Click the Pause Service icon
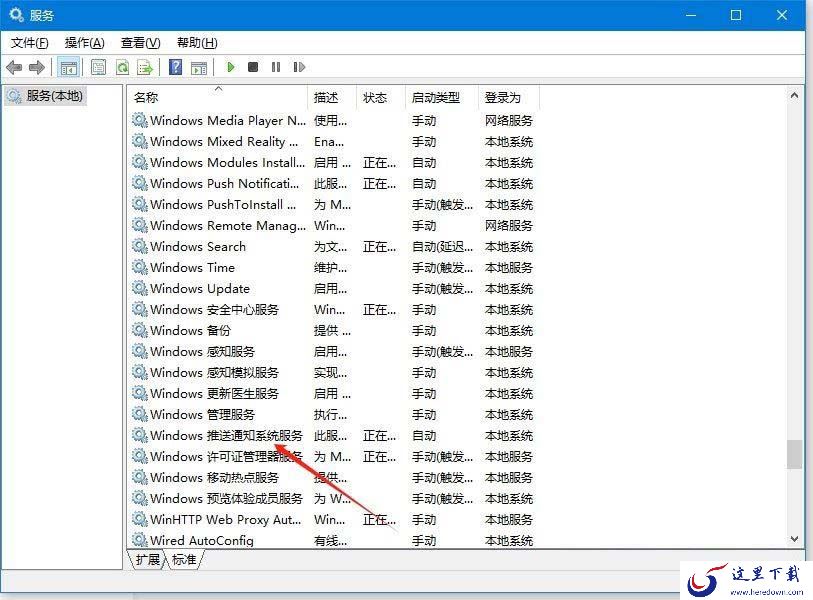Image resolution: width=813 pixels, height=600 pixels. (x=276, y=67)
